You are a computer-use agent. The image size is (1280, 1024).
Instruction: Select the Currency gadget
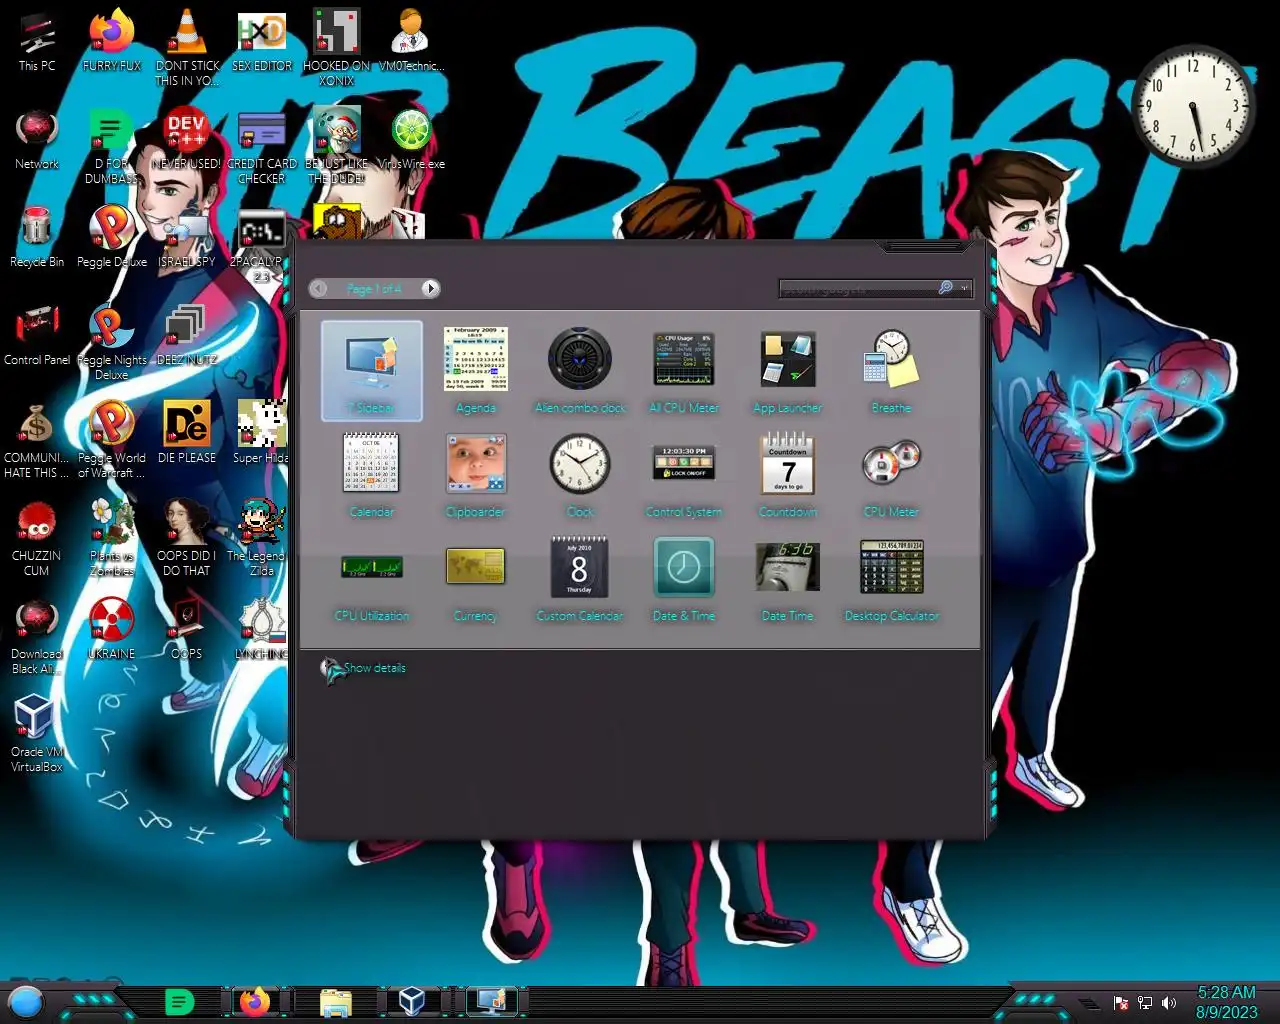coord(476,579)
